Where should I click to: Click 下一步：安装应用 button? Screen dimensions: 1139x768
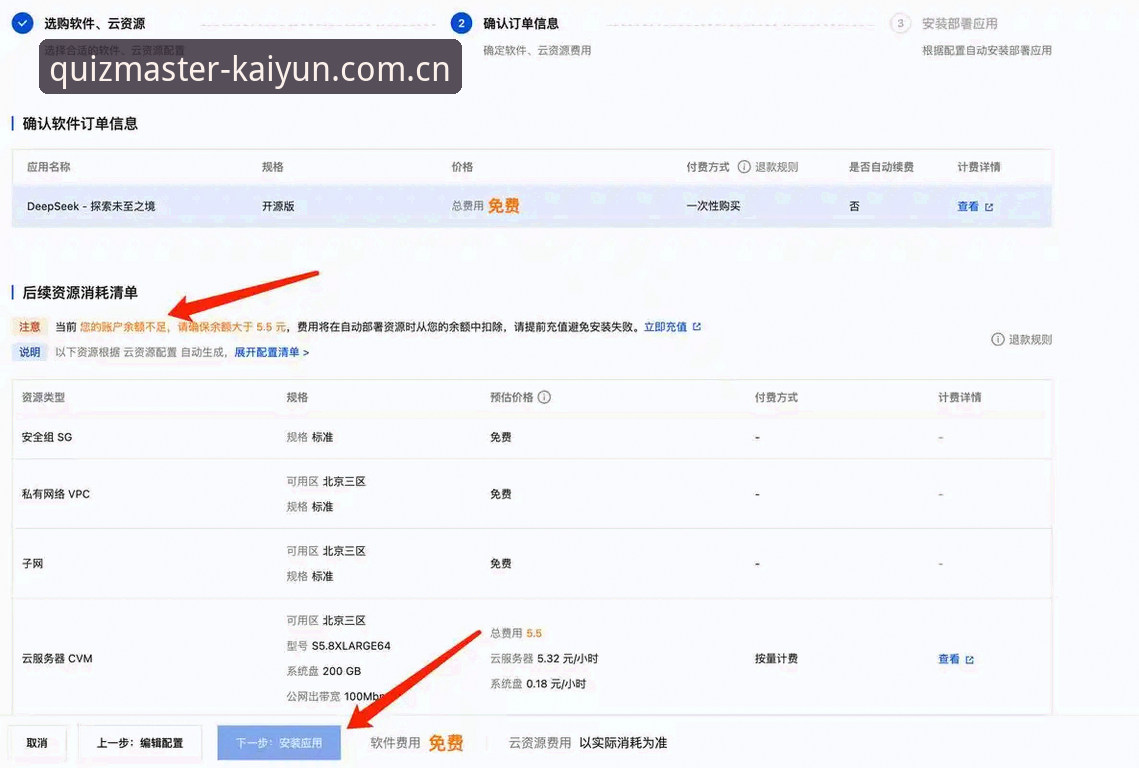coord(279,743)
